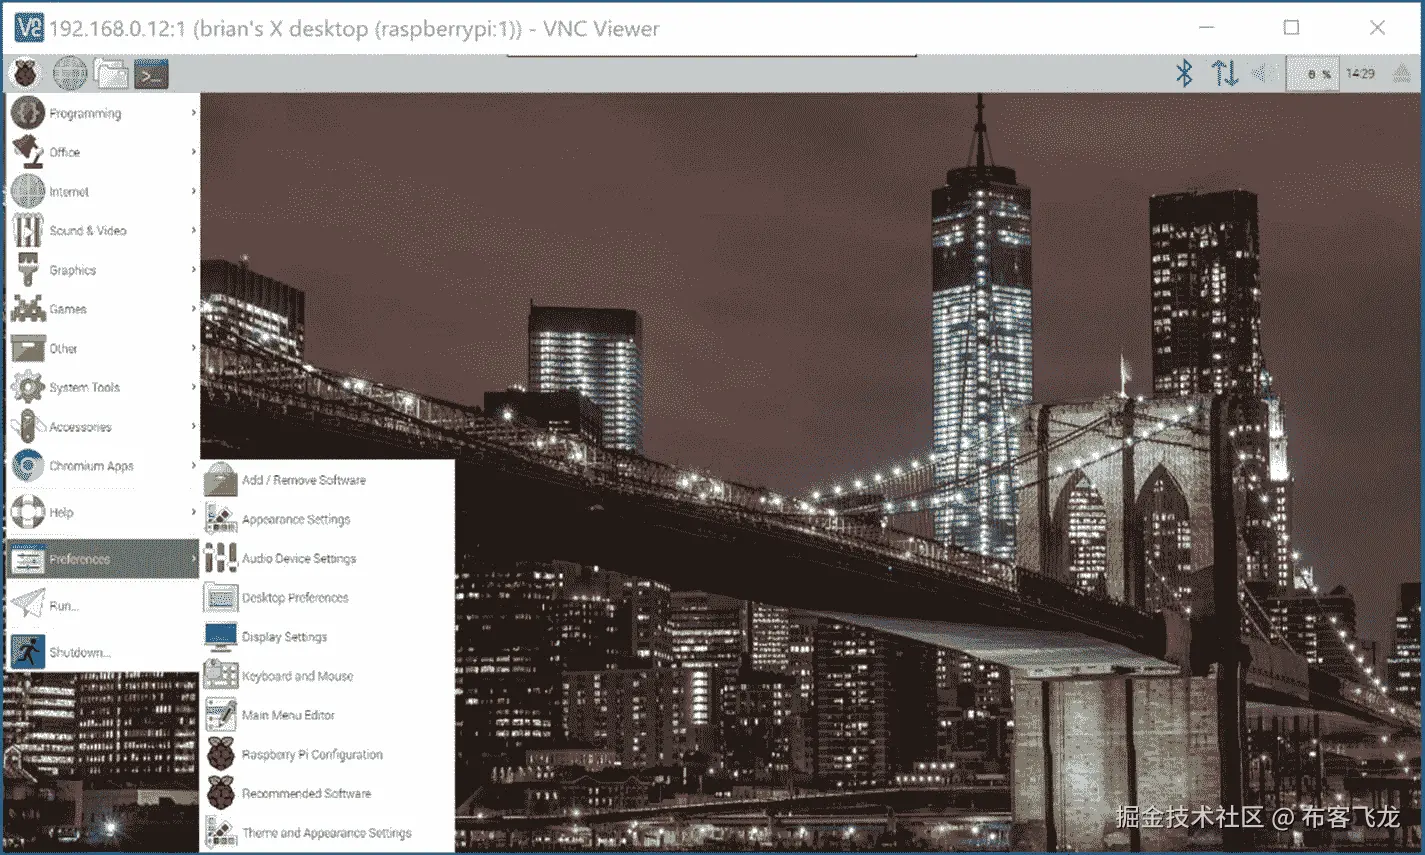Expand the Internet submenu arrow
The height and width of the screenshot is (855, 1425).
(193, 191)
